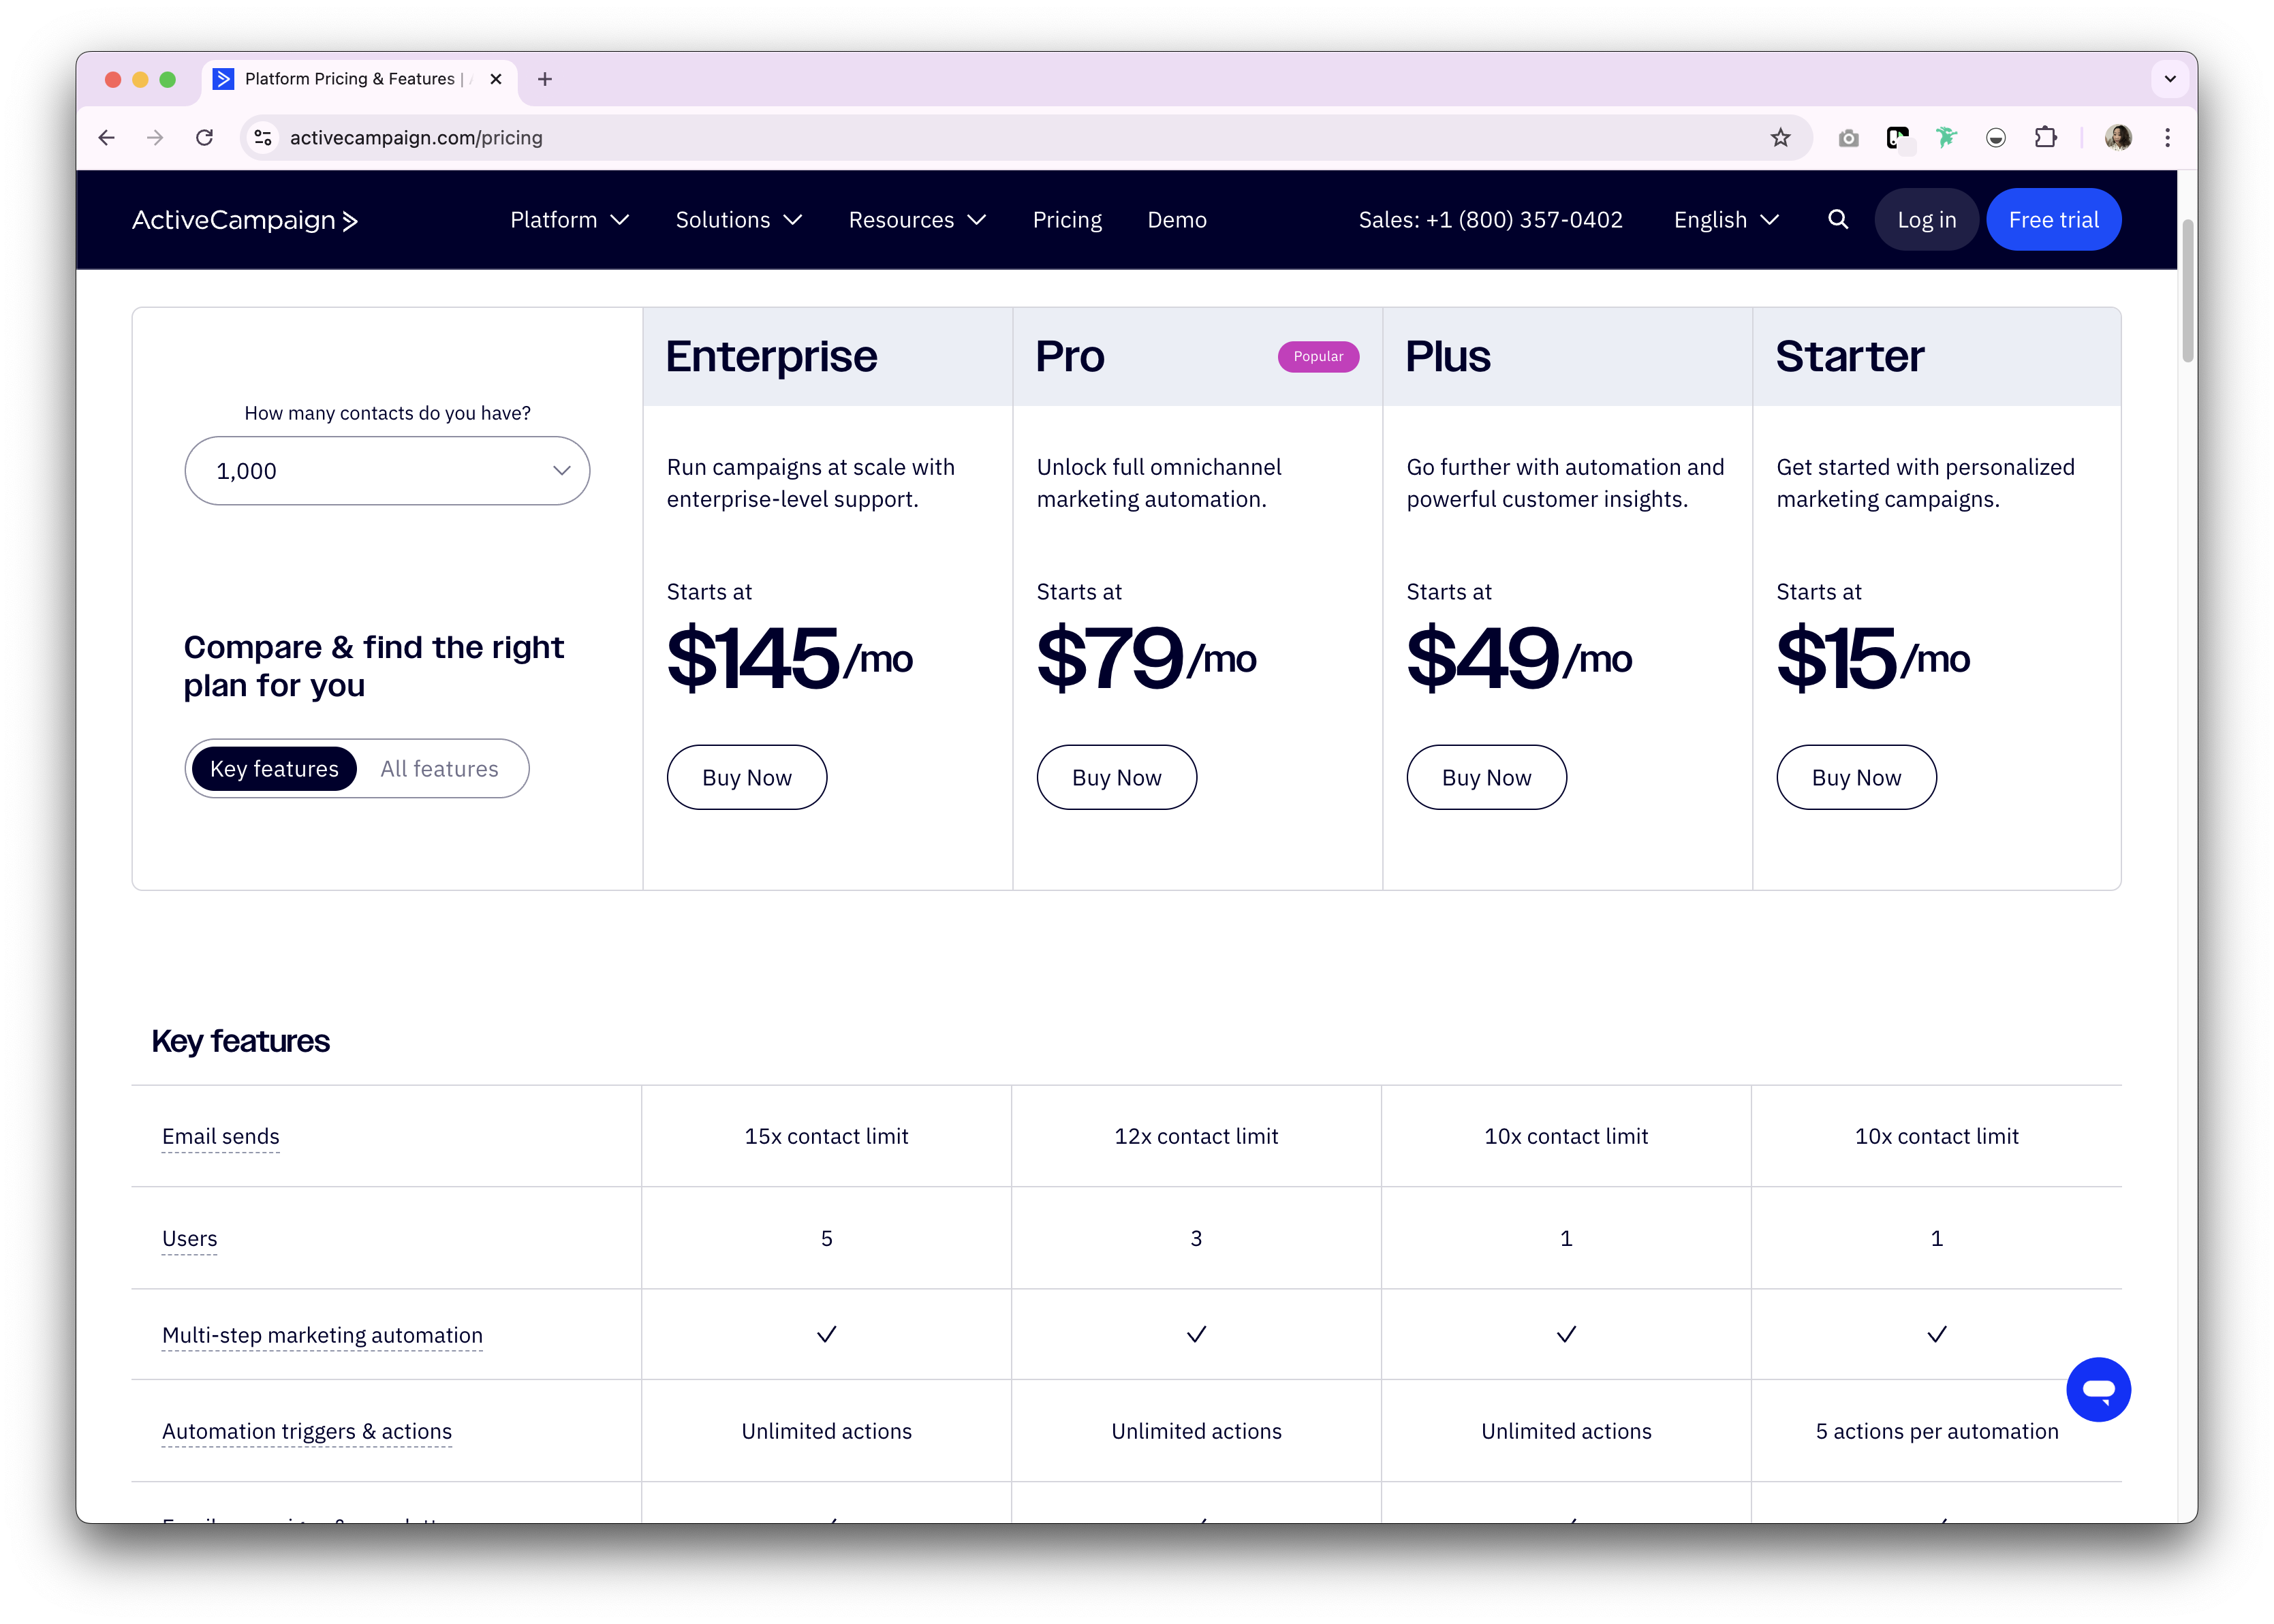2274x1624 pixels.
Task: Click the Starter plan heading
Action: 1850,357
